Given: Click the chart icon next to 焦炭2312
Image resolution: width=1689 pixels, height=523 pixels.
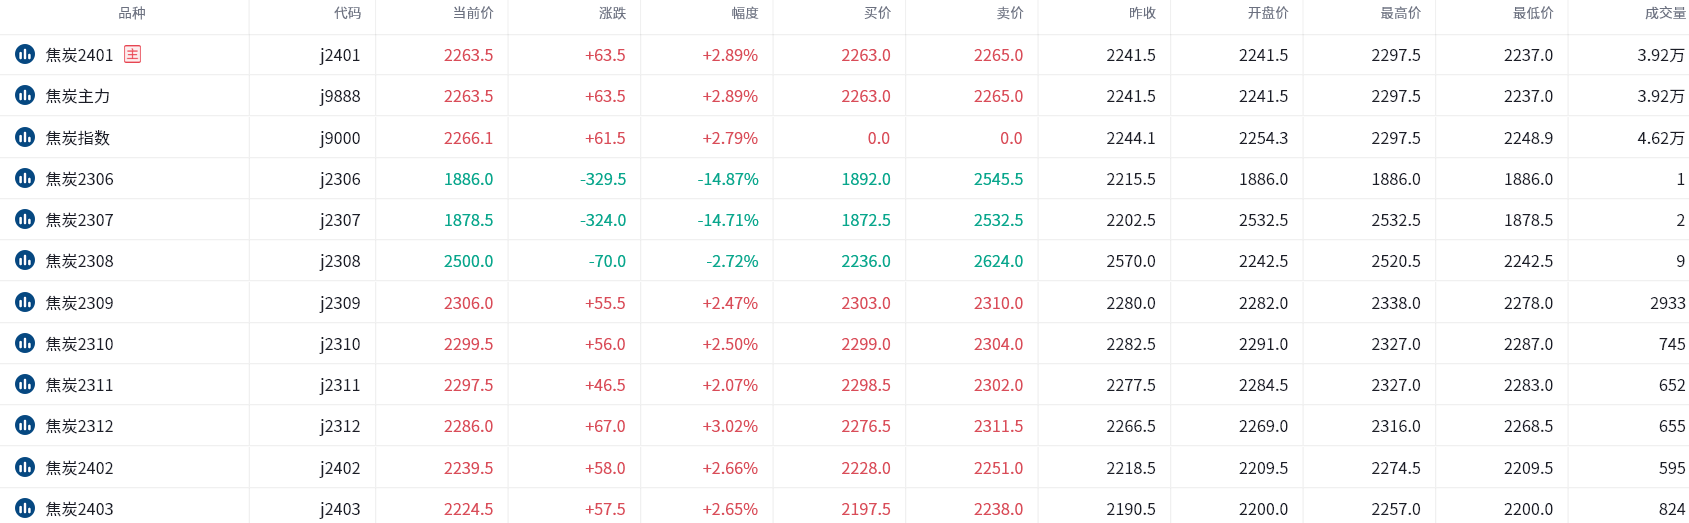Looking at the screenshot, I should 25,425.
